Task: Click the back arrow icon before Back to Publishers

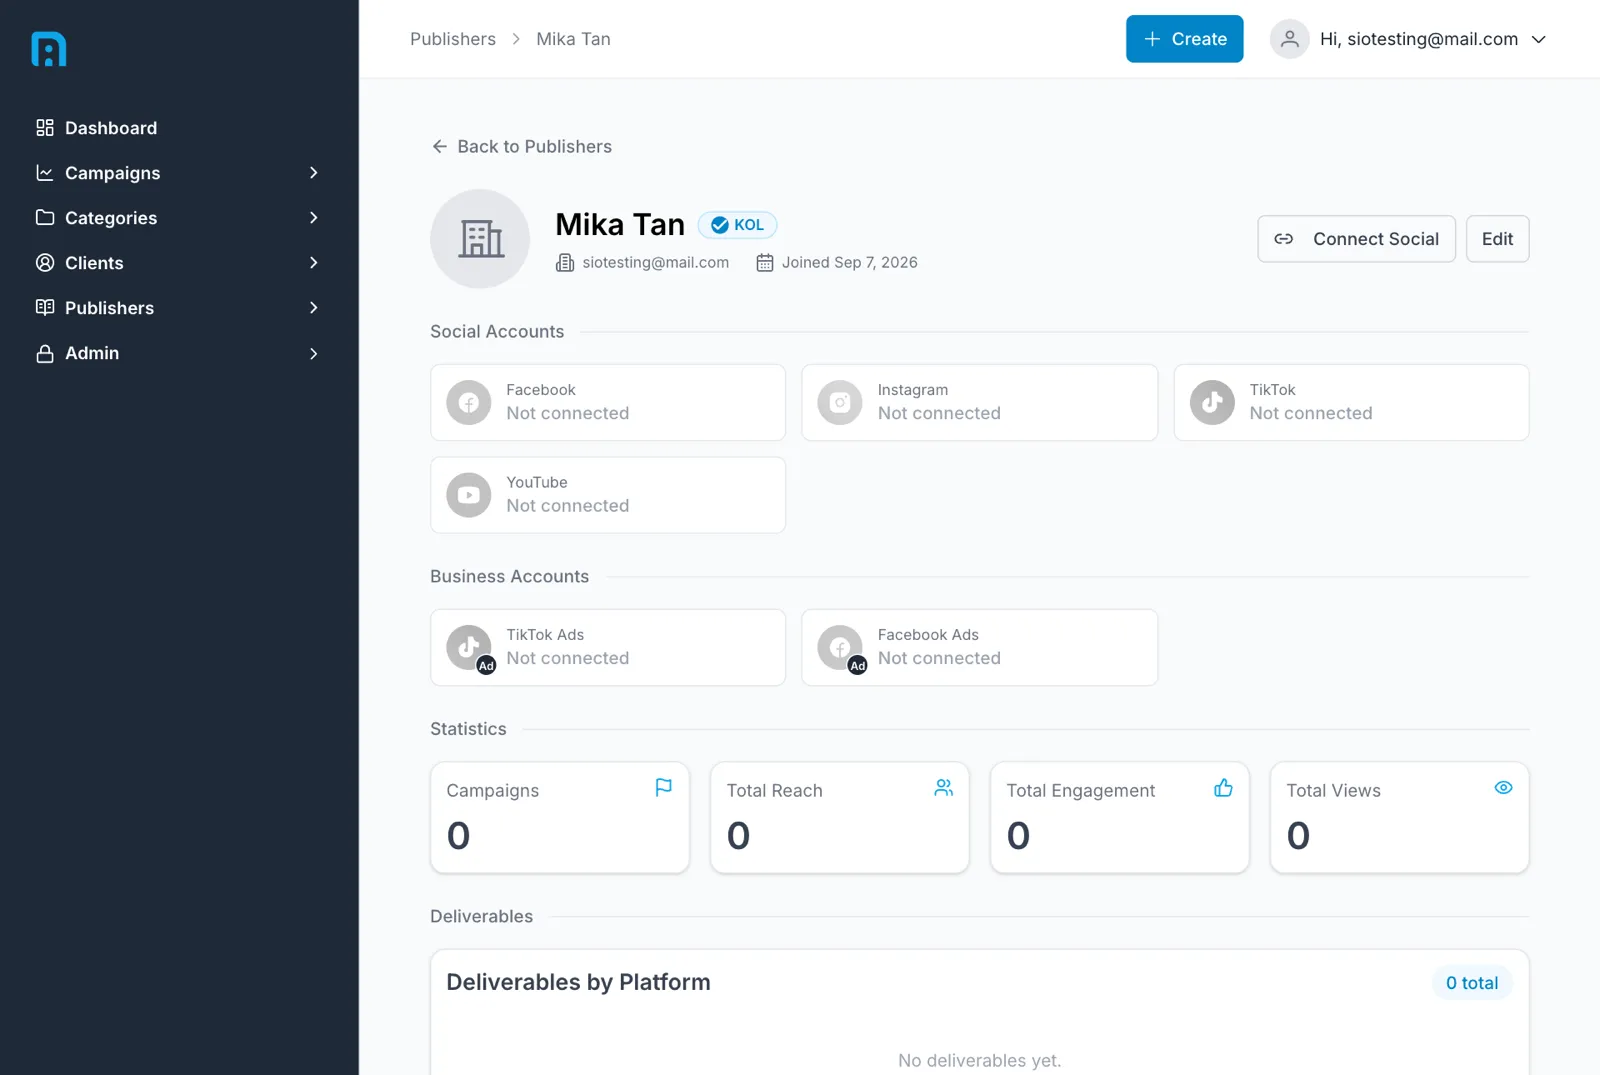Action: (440, 147)
